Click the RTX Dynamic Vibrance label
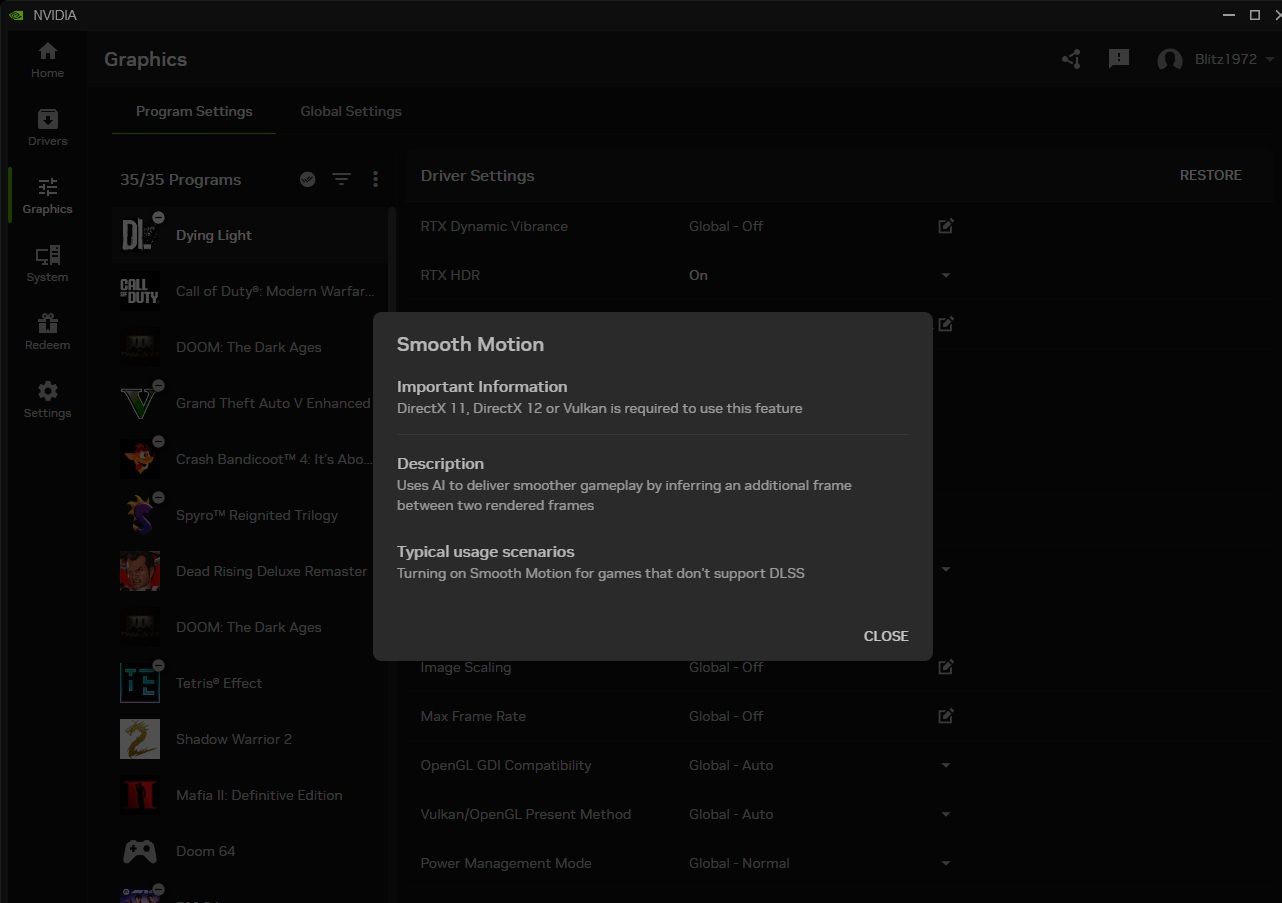This screenshot has height=903, width=1282. (494, 226)
